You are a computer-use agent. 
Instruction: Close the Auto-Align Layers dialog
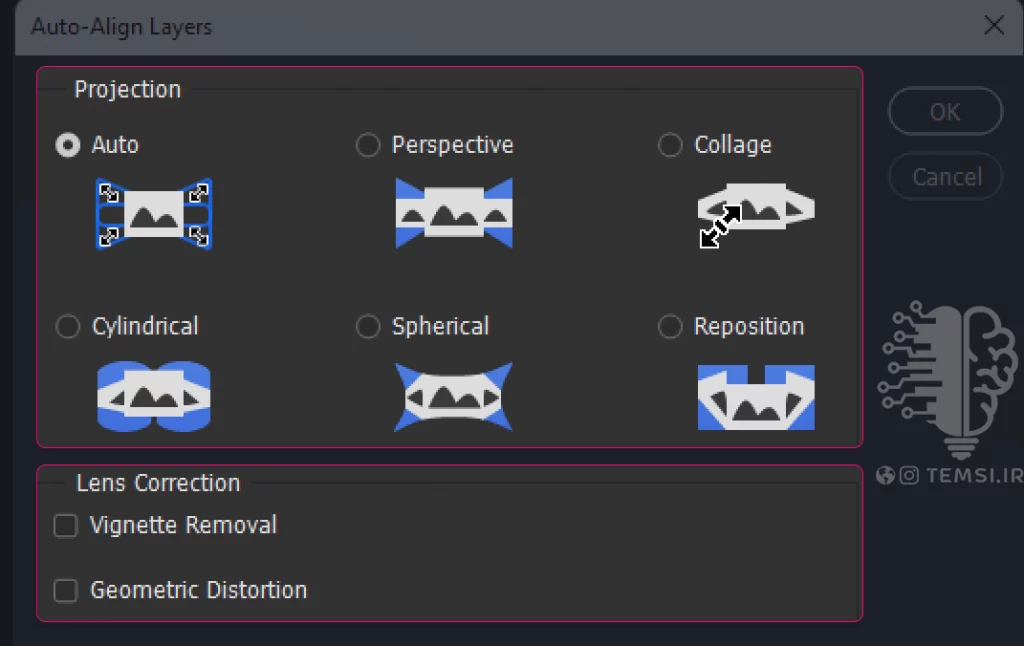(994, 25)
